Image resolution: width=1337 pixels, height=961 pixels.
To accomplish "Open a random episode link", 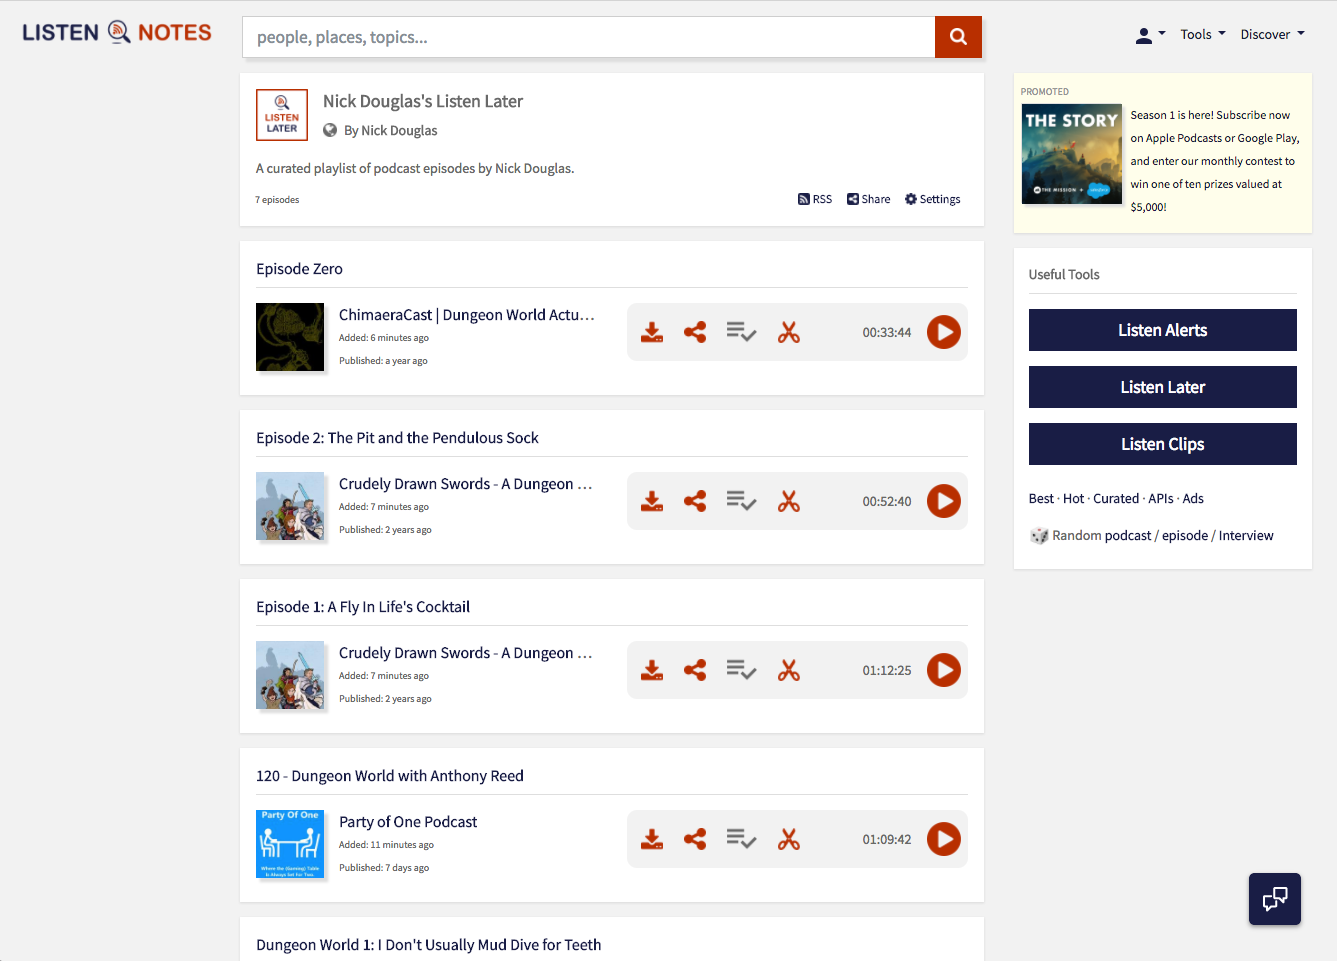I will click(x=1185, y=535).
